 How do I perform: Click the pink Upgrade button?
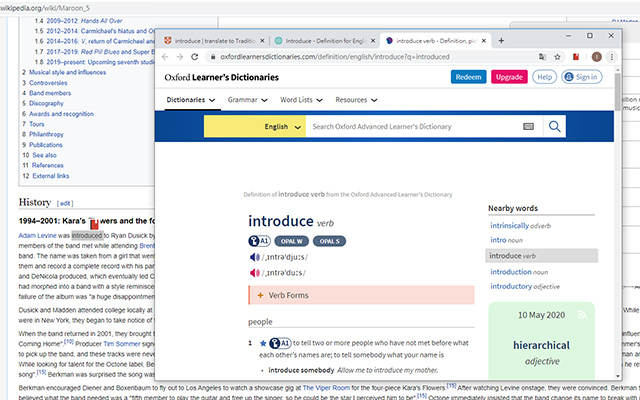[x=509, y=77]
